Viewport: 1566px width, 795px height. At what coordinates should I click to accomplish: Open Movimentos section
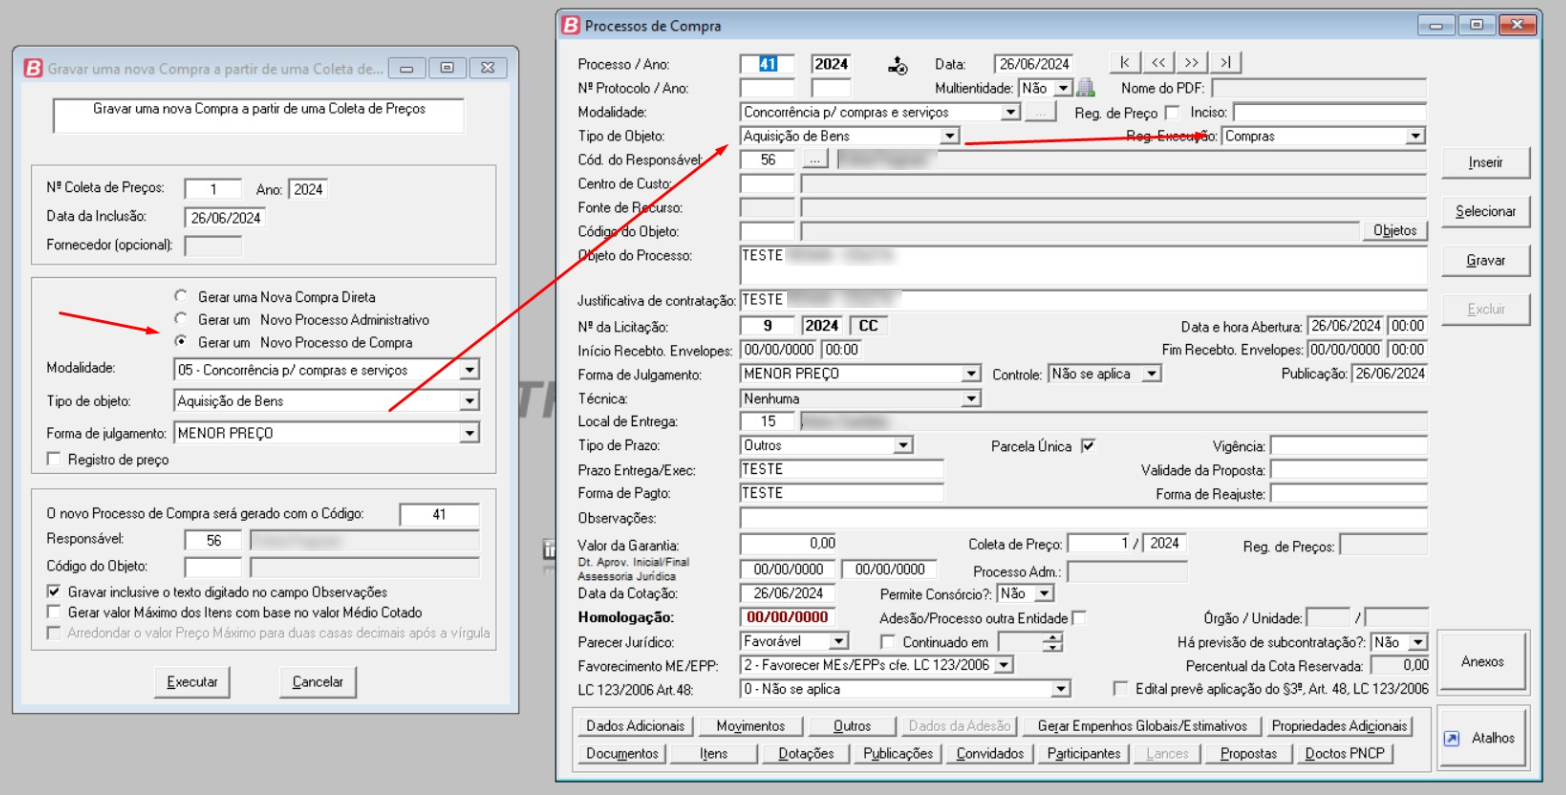[x=751, y=726]
